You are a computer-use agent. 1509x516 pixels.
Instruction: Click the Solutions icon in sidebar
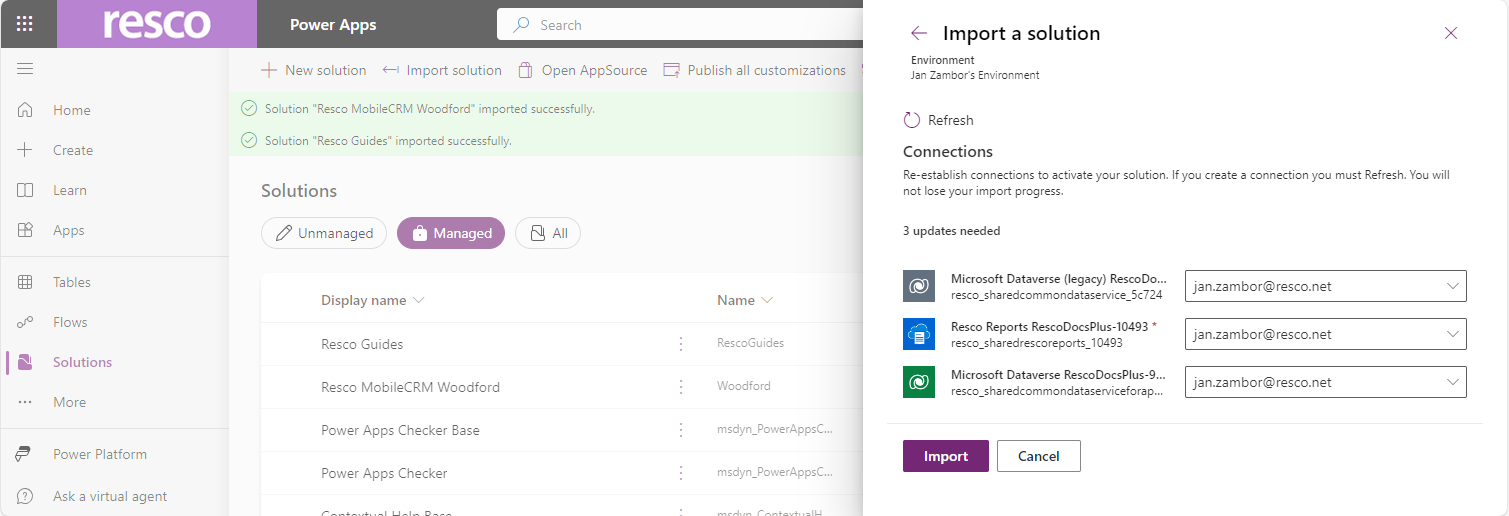click(26, 362)
